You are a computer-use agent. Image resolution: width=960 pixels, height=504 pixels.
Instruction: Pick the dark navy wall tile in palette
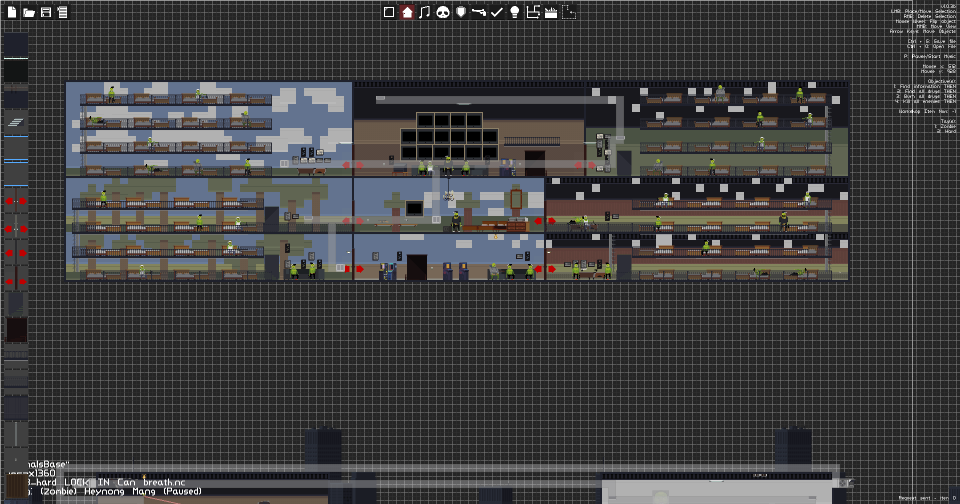[x=16, y=45]
